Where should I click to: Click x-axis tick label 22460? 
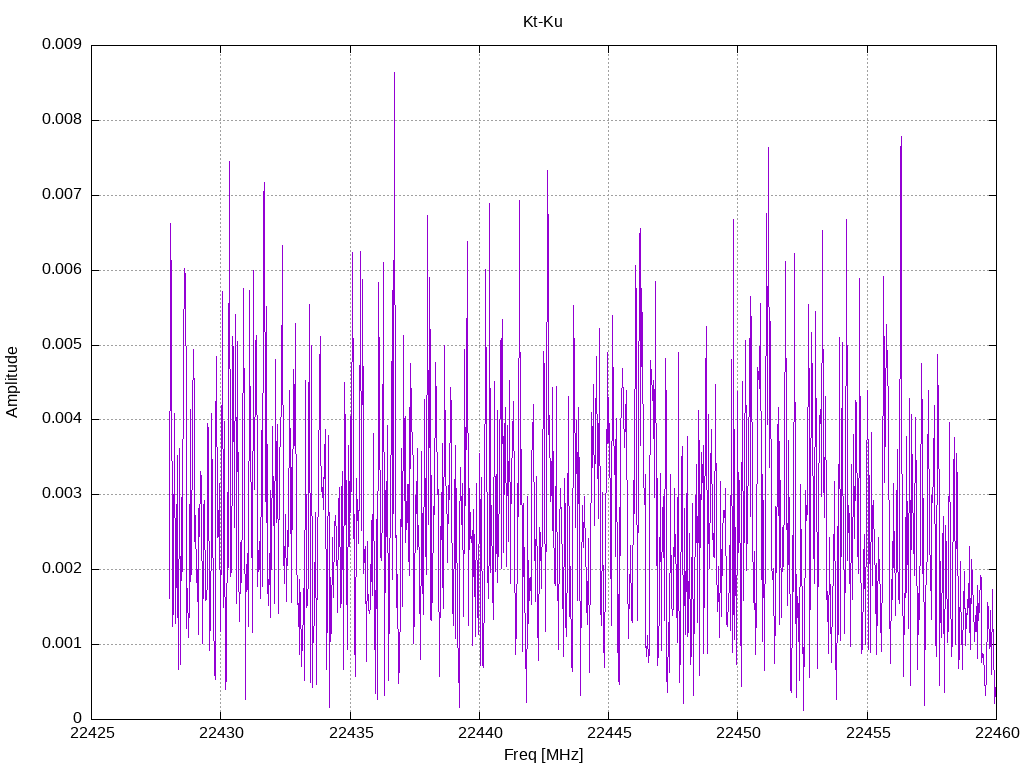(x=997, y=733)
